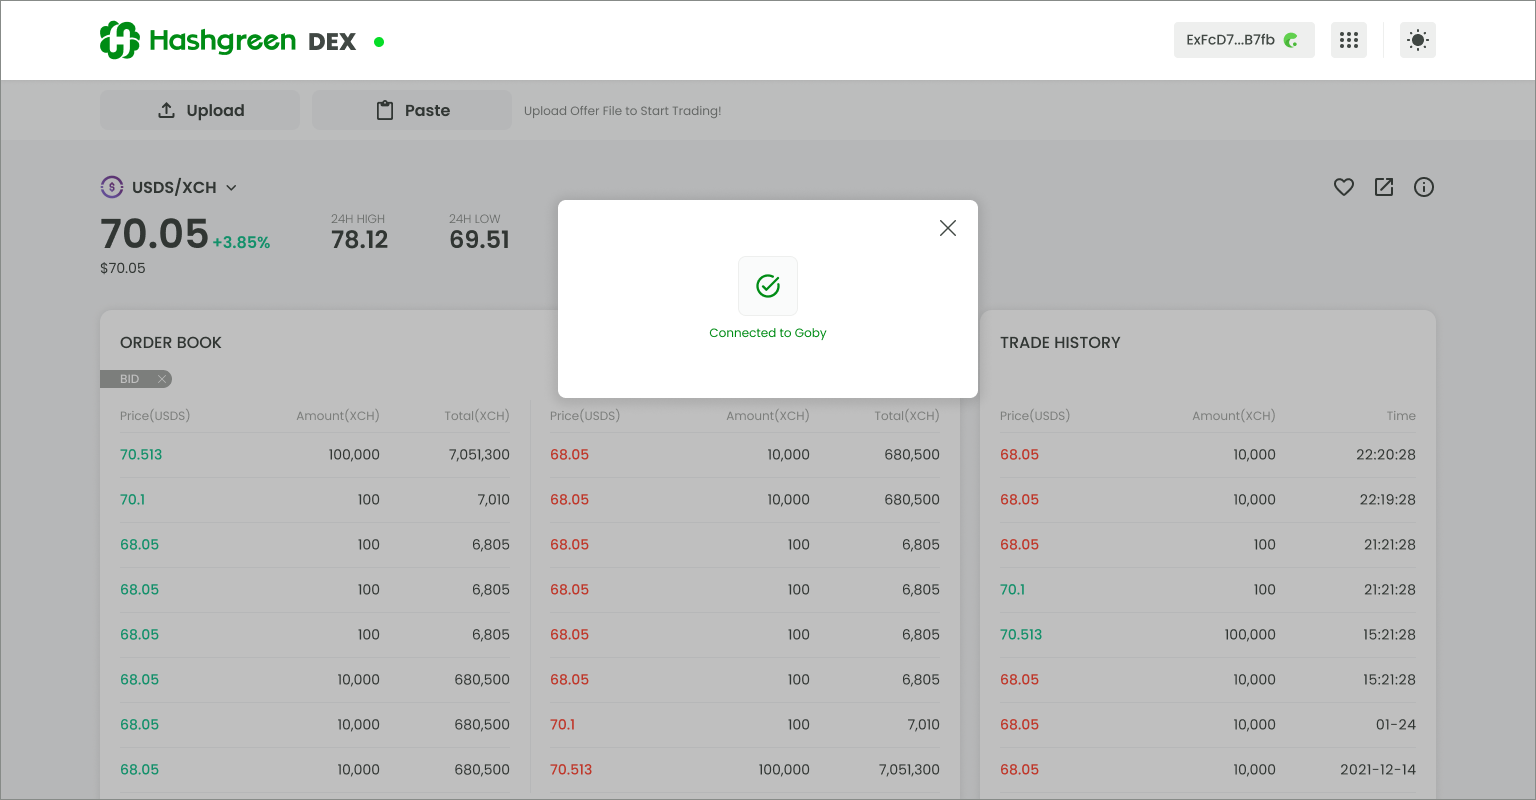
Task: Click bid total 7,010
Action: pyautogui.click(x=493, y=499)
